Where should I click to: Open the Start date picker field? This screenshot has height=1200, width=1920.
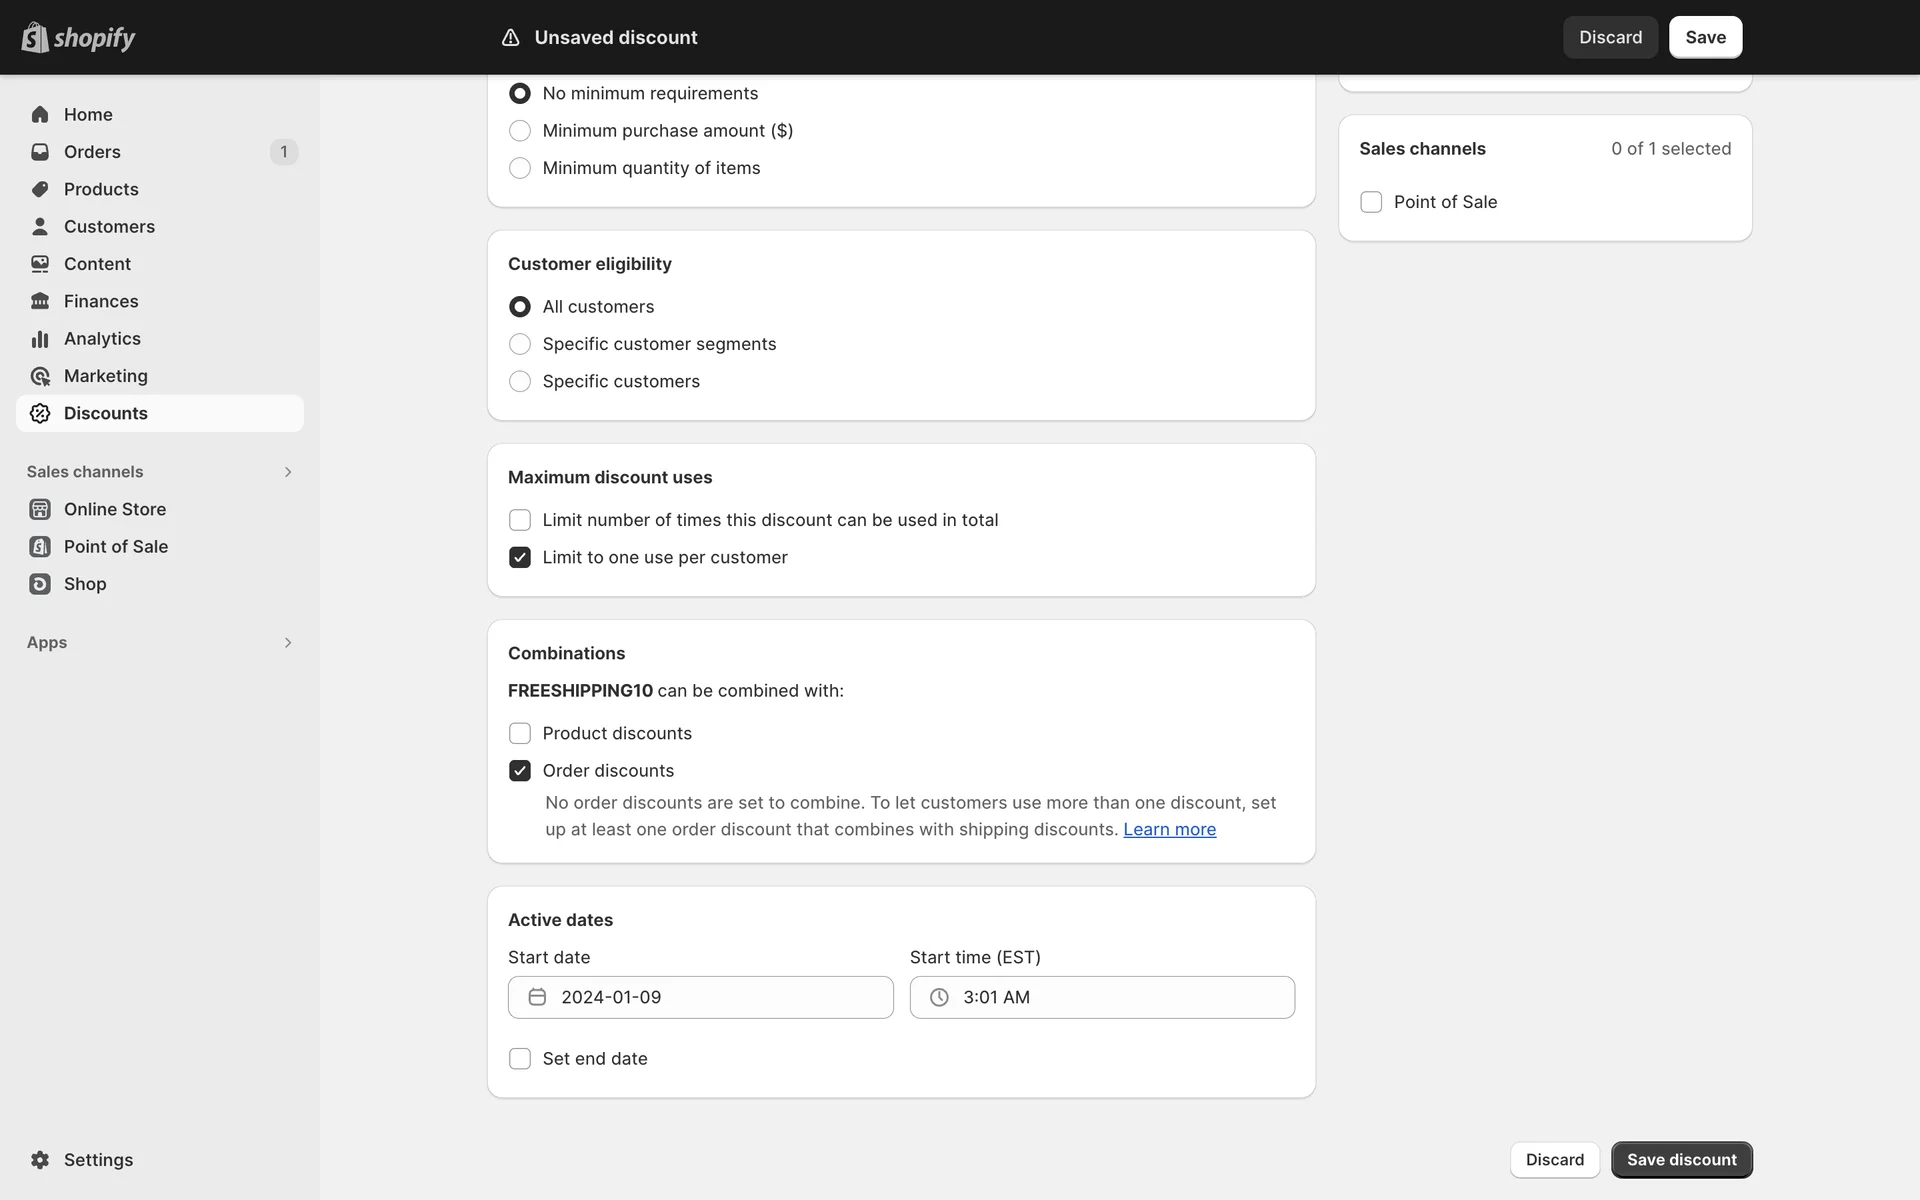[x=700, y=997]
